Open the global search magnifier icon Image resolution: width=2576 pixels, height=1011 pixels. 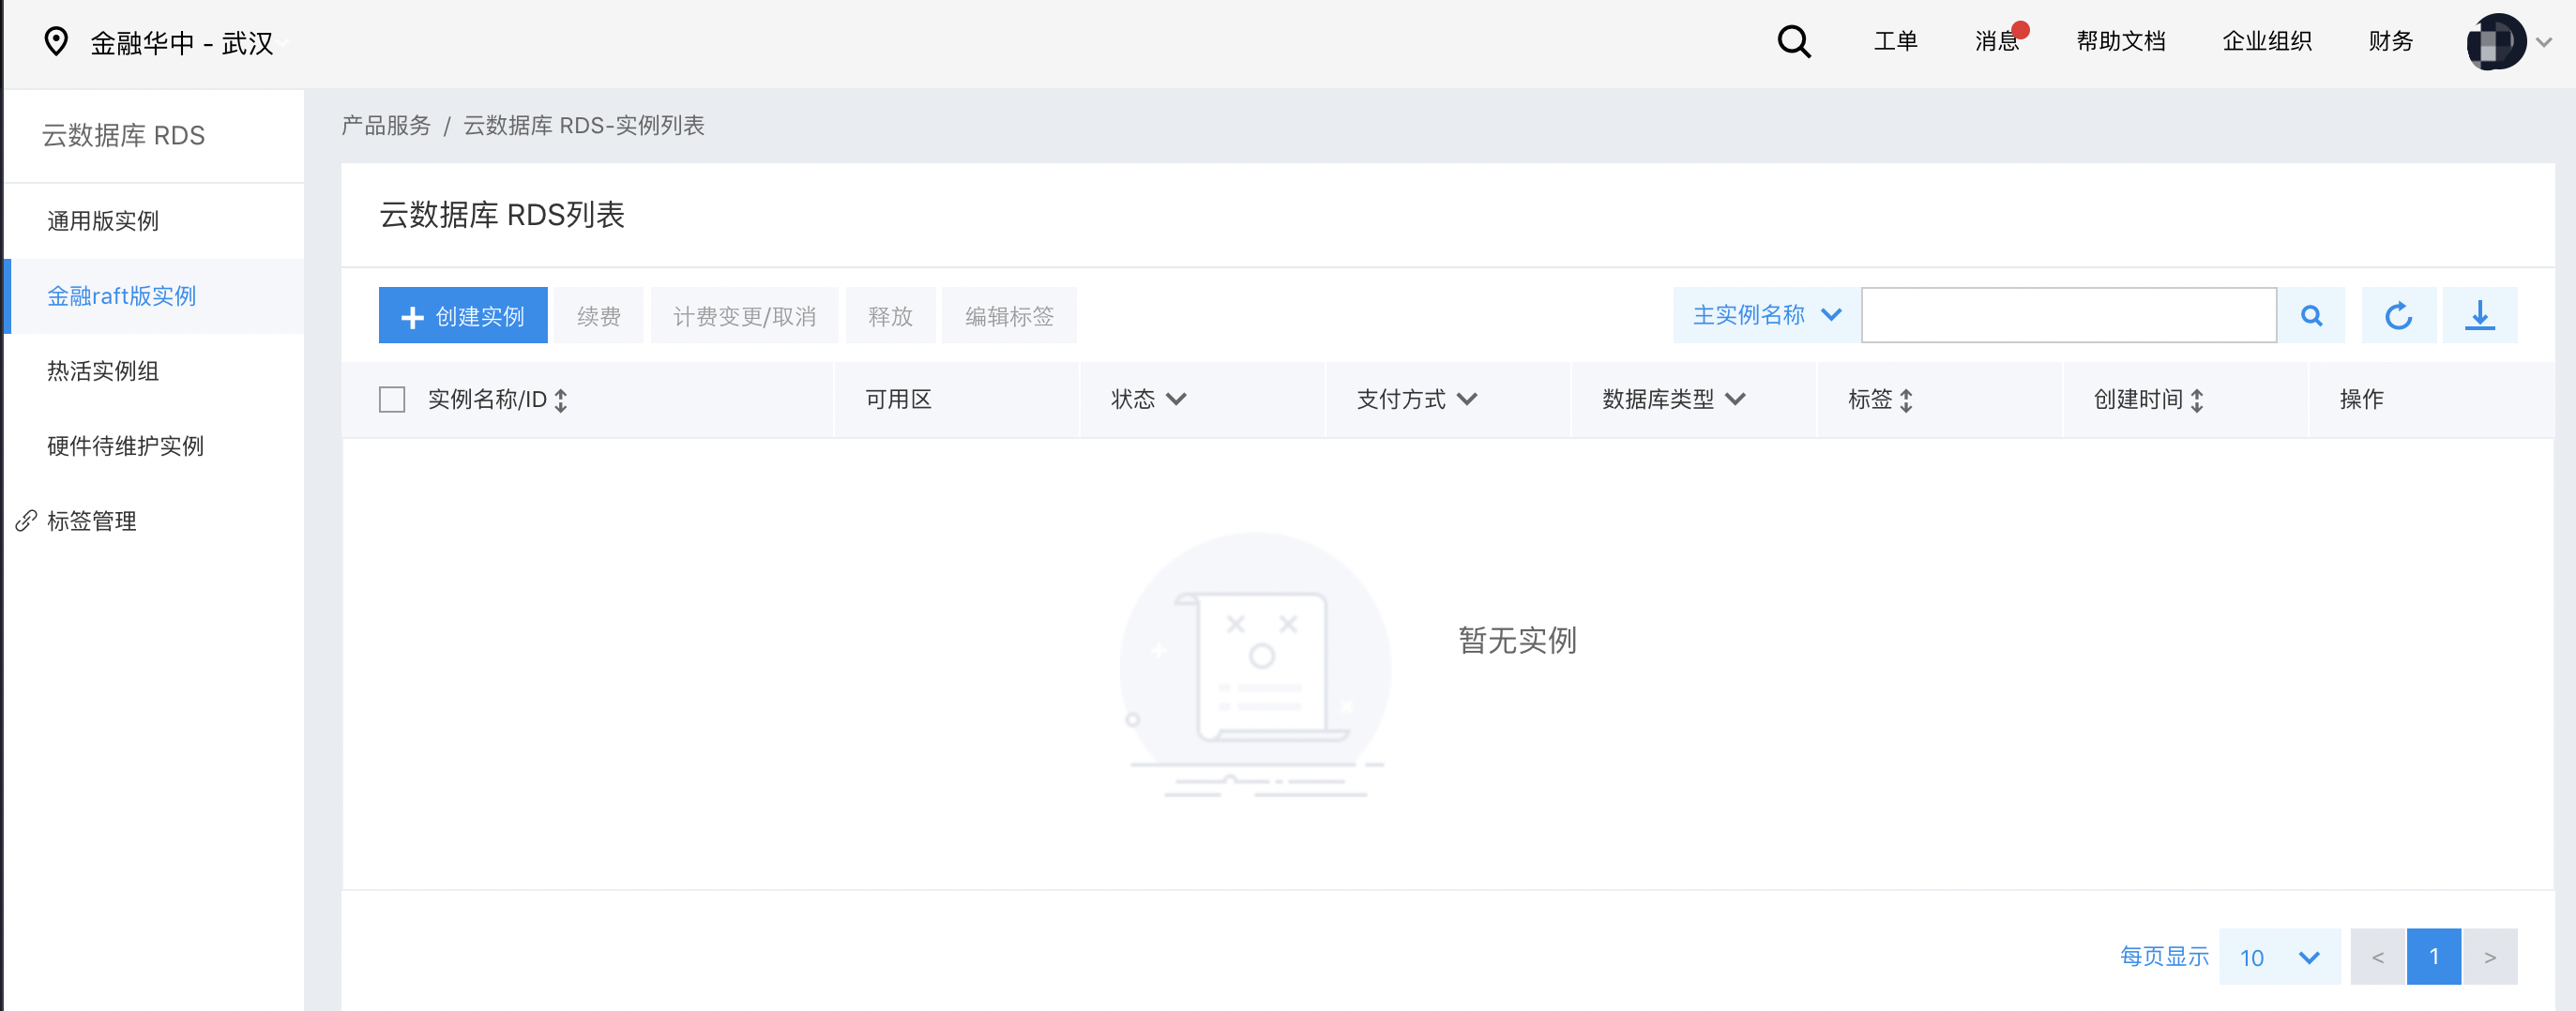[1794, 42]
